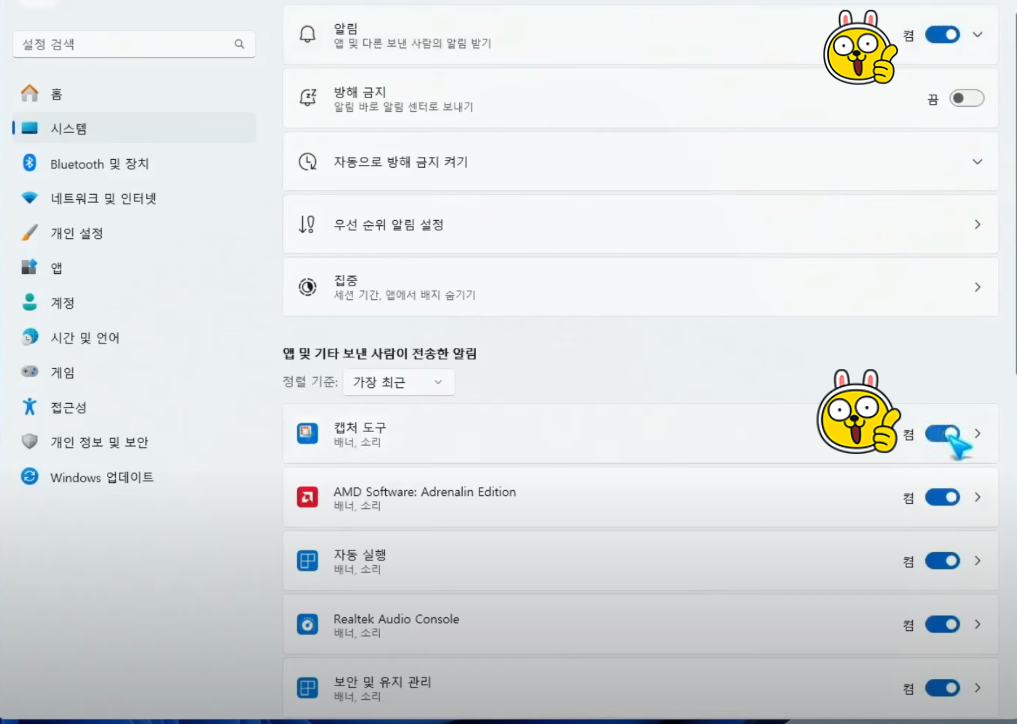Click the 개인 설정 paintbrush icon
The width and height of the screenshot is (1017, 724).
tap(29, 233)
